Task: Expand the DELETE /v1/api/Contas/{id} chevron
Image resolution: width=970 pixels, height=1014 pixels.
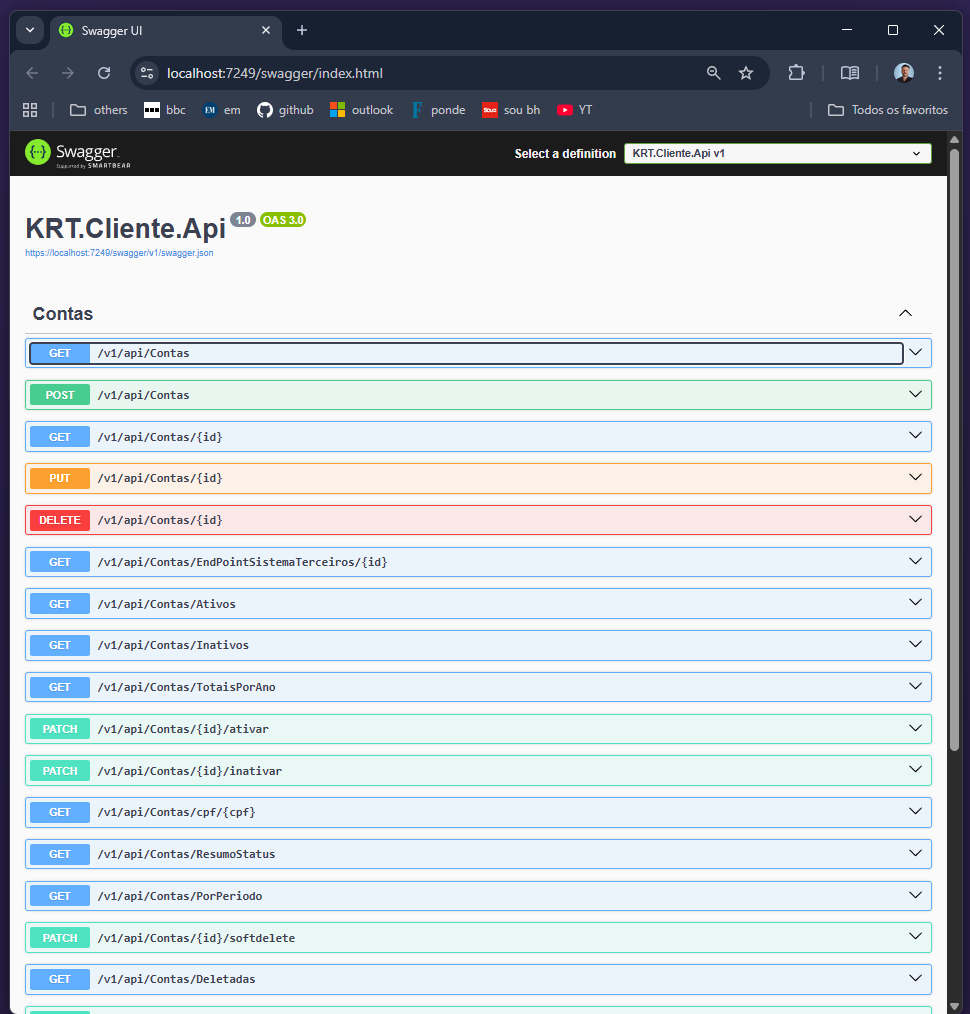Action: [915, 519]
